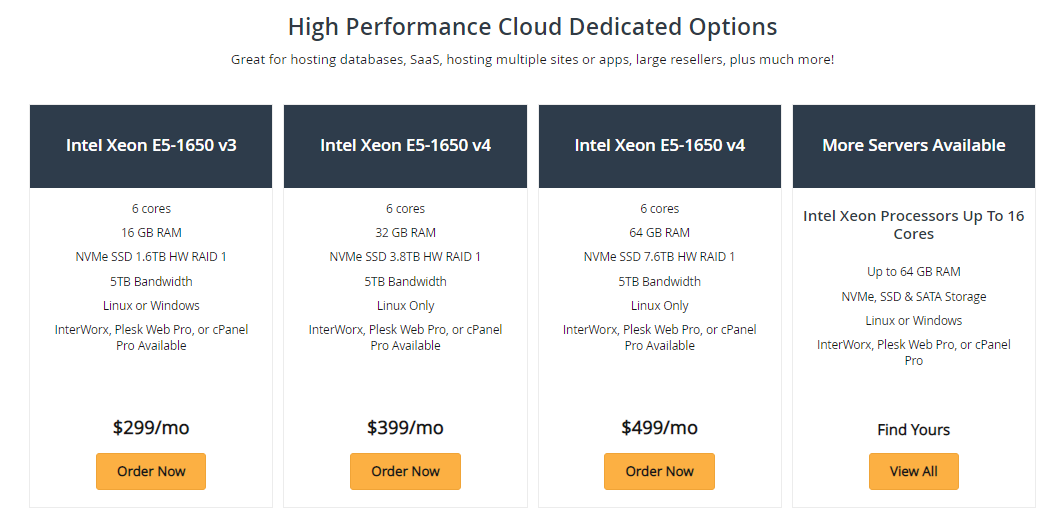Click the Find Yours label
Image resolution: width=1053 pixels, height=516 pixels.
coord(913,430)
